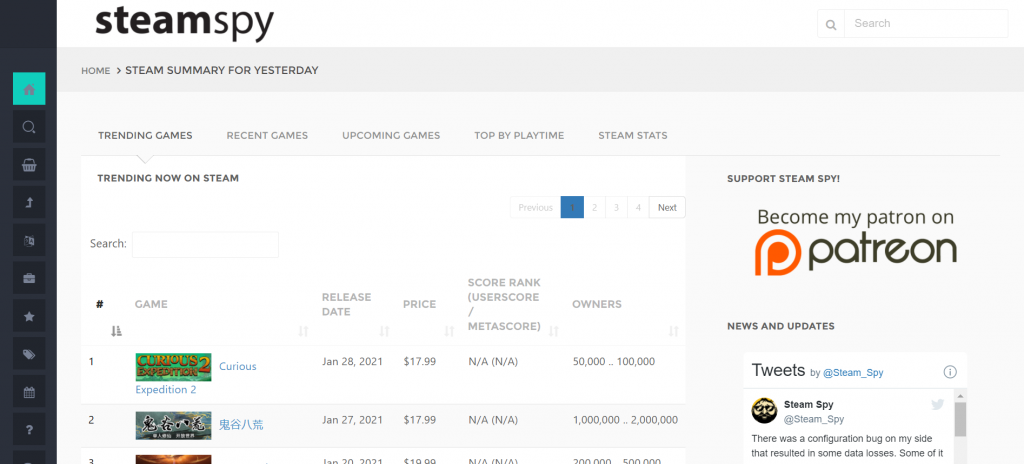Image resolution: width=1024 pixels, height=464 pixels.
Task: Click the briefcase sidebar icon
Action: [29, 278]
